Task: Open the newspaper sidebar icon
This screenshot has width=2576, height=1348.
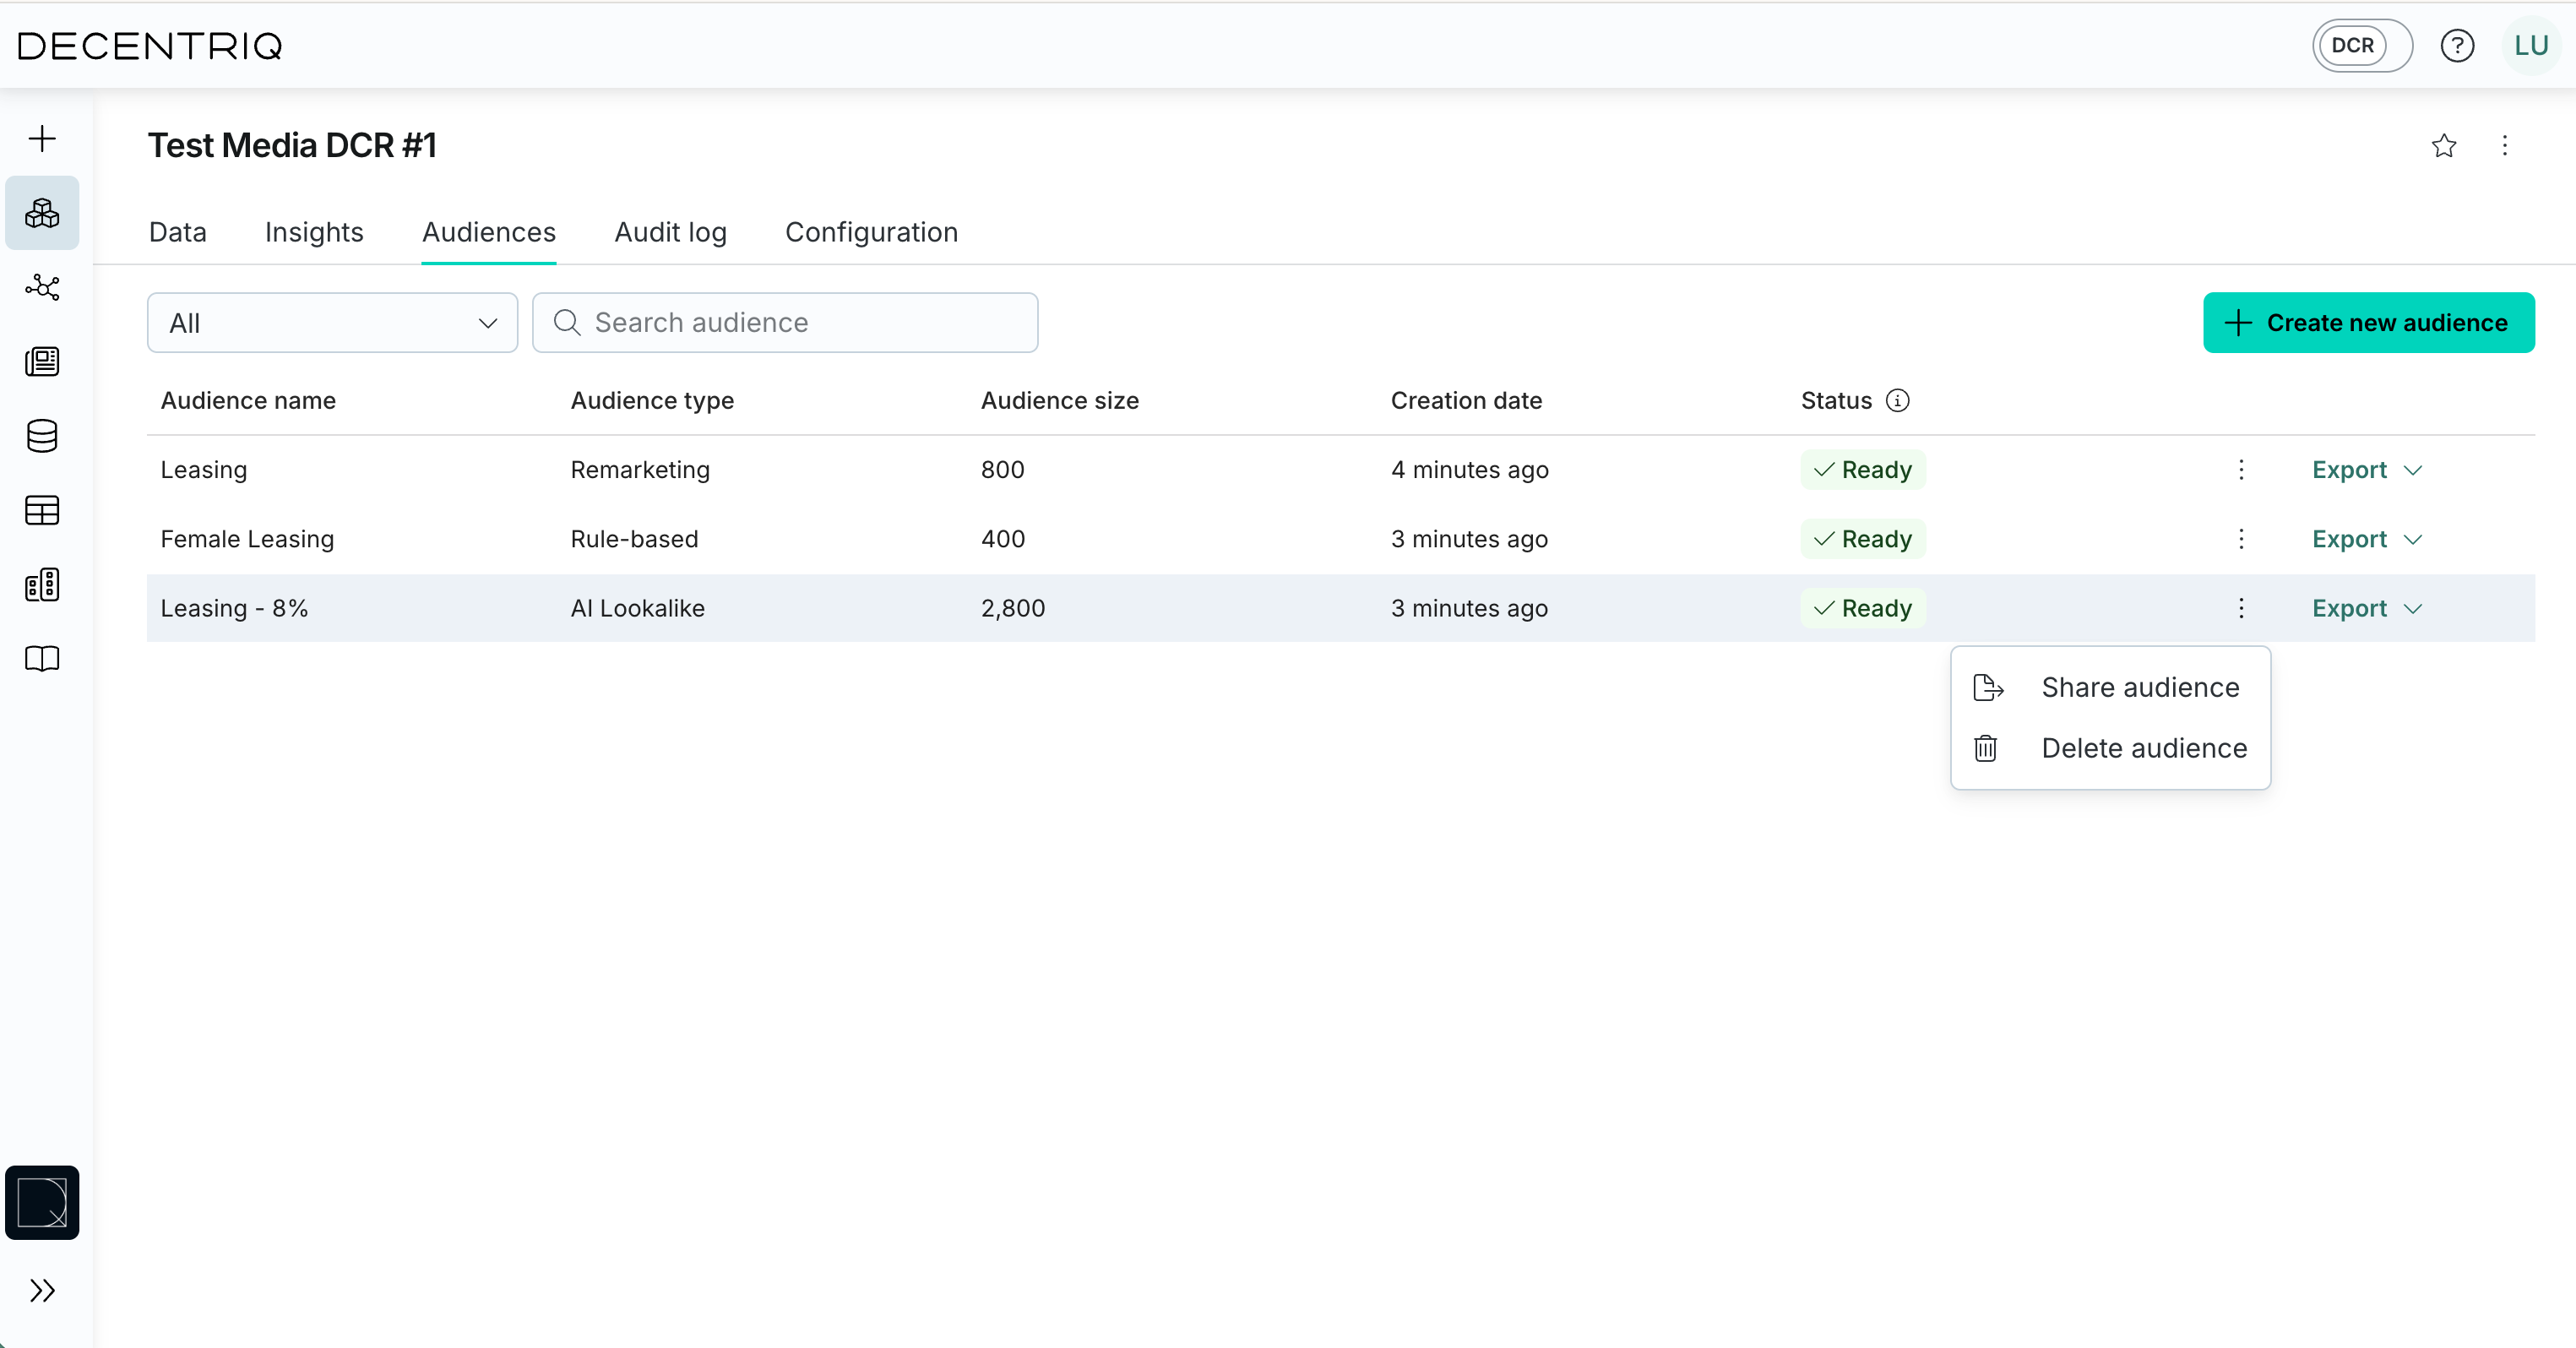Action: (42, 361)
